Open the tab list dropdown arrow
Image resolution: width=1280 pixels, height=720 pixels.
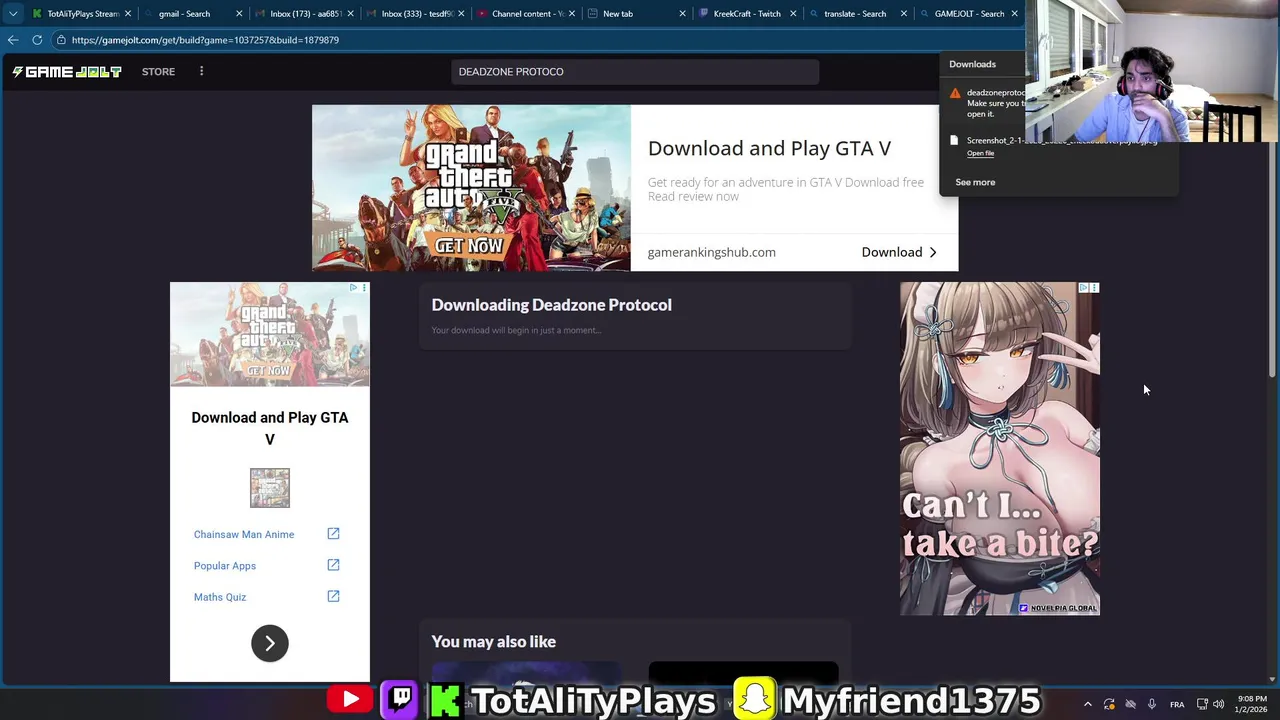coord(12,13)
